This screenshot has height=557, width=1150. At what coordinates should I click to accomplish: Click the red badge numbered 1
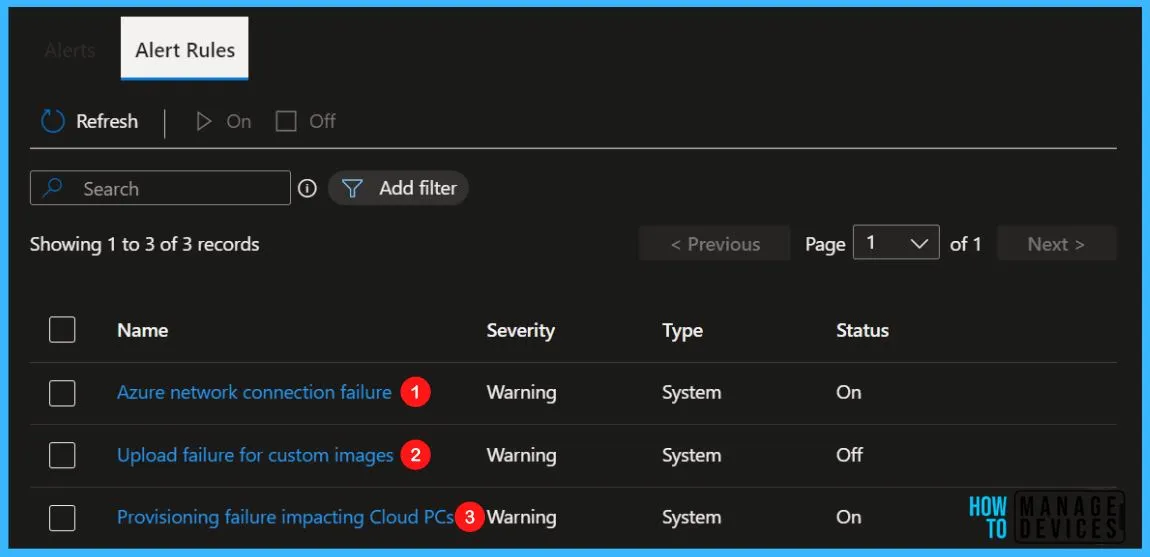tap(414, 393)
